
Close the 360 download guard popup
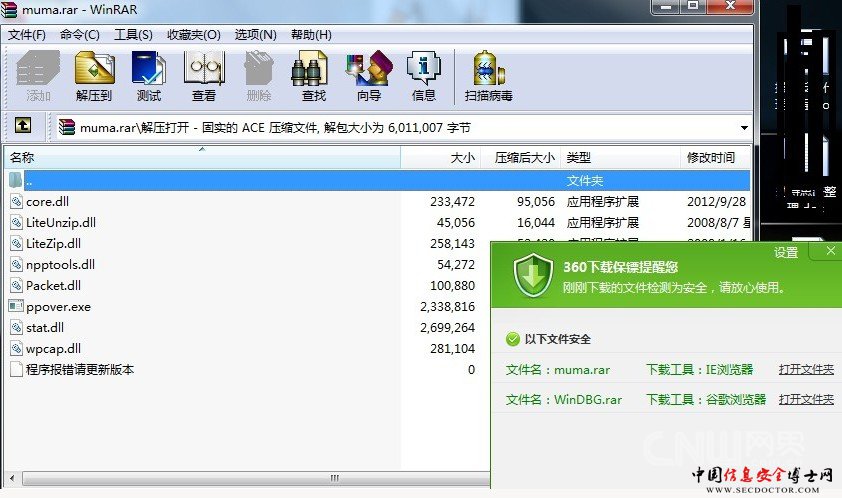coord(830,250)
